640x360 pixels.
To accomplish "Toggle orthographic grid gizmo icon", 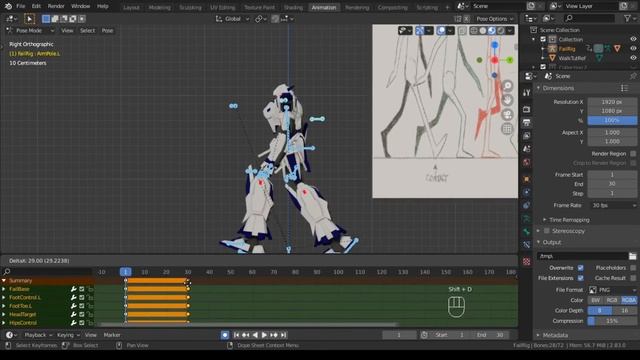I will 507,129.
